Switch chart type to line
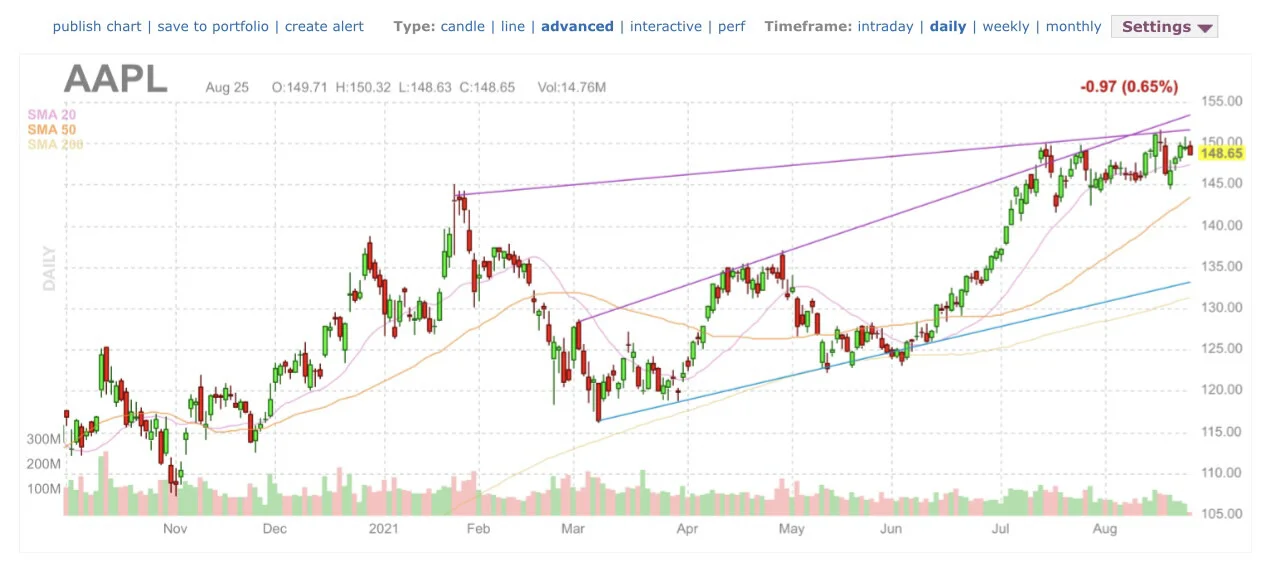 tap(513, 26)
